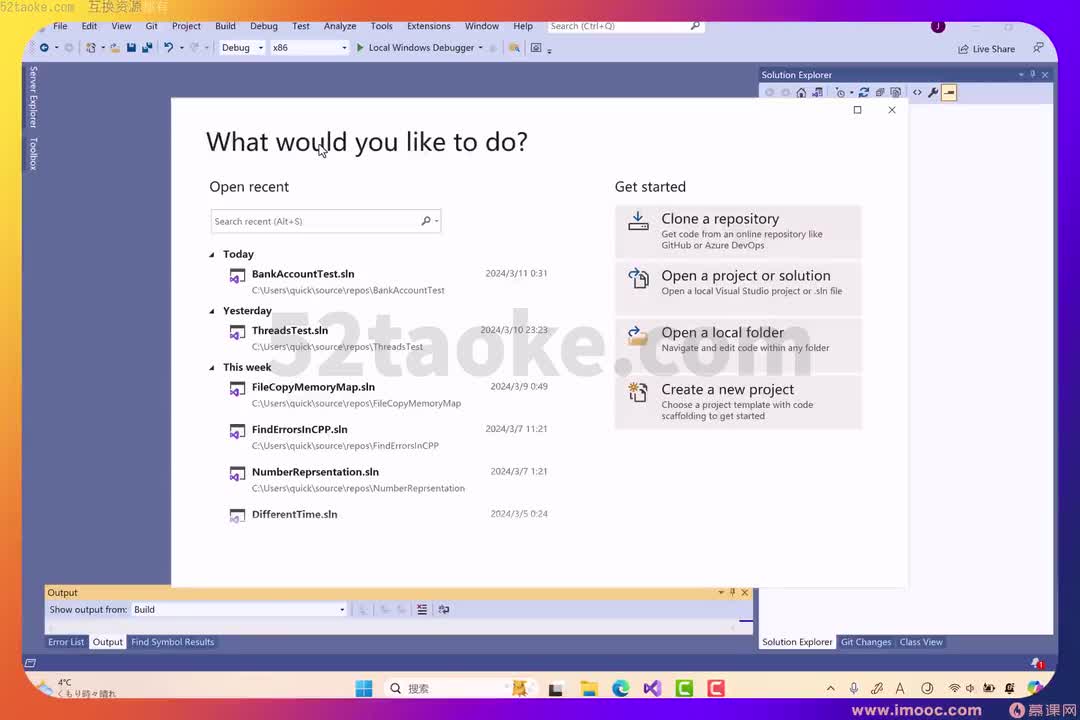Open the Server Explorer side tab

click(x=33, y=96)
